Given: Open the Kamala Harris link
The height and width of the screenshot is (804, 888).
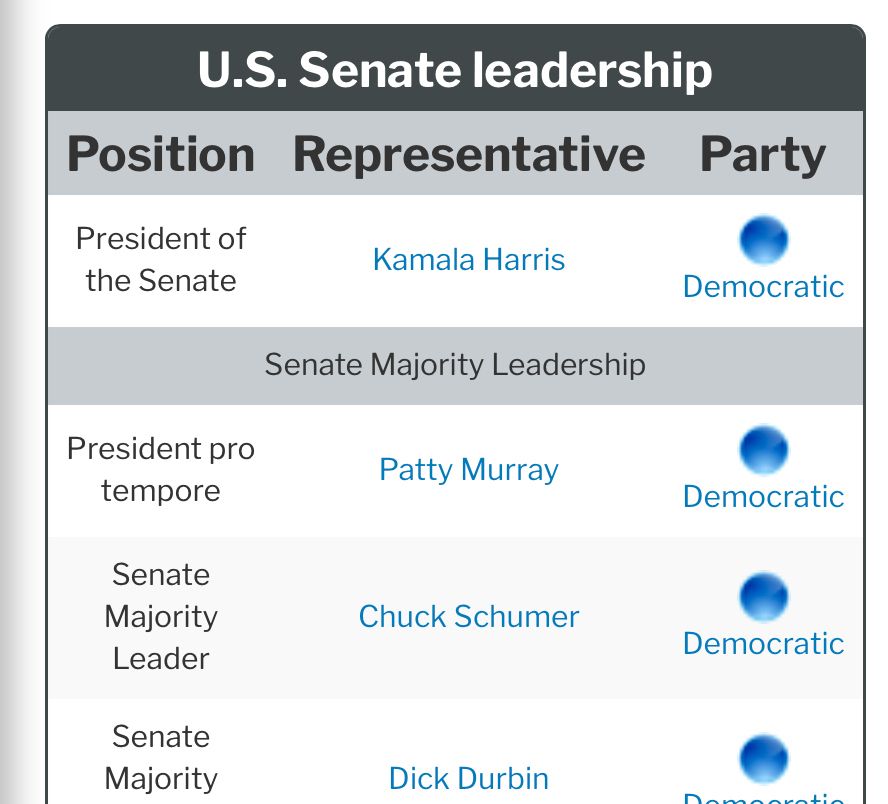Looking at the screenshot, I should 469,260.
